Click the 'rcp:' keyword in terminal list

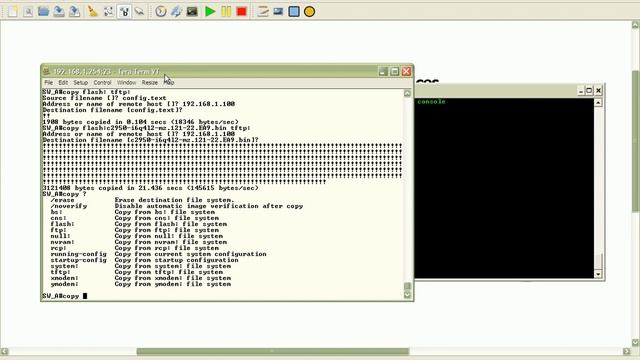[x=58, y=248]
